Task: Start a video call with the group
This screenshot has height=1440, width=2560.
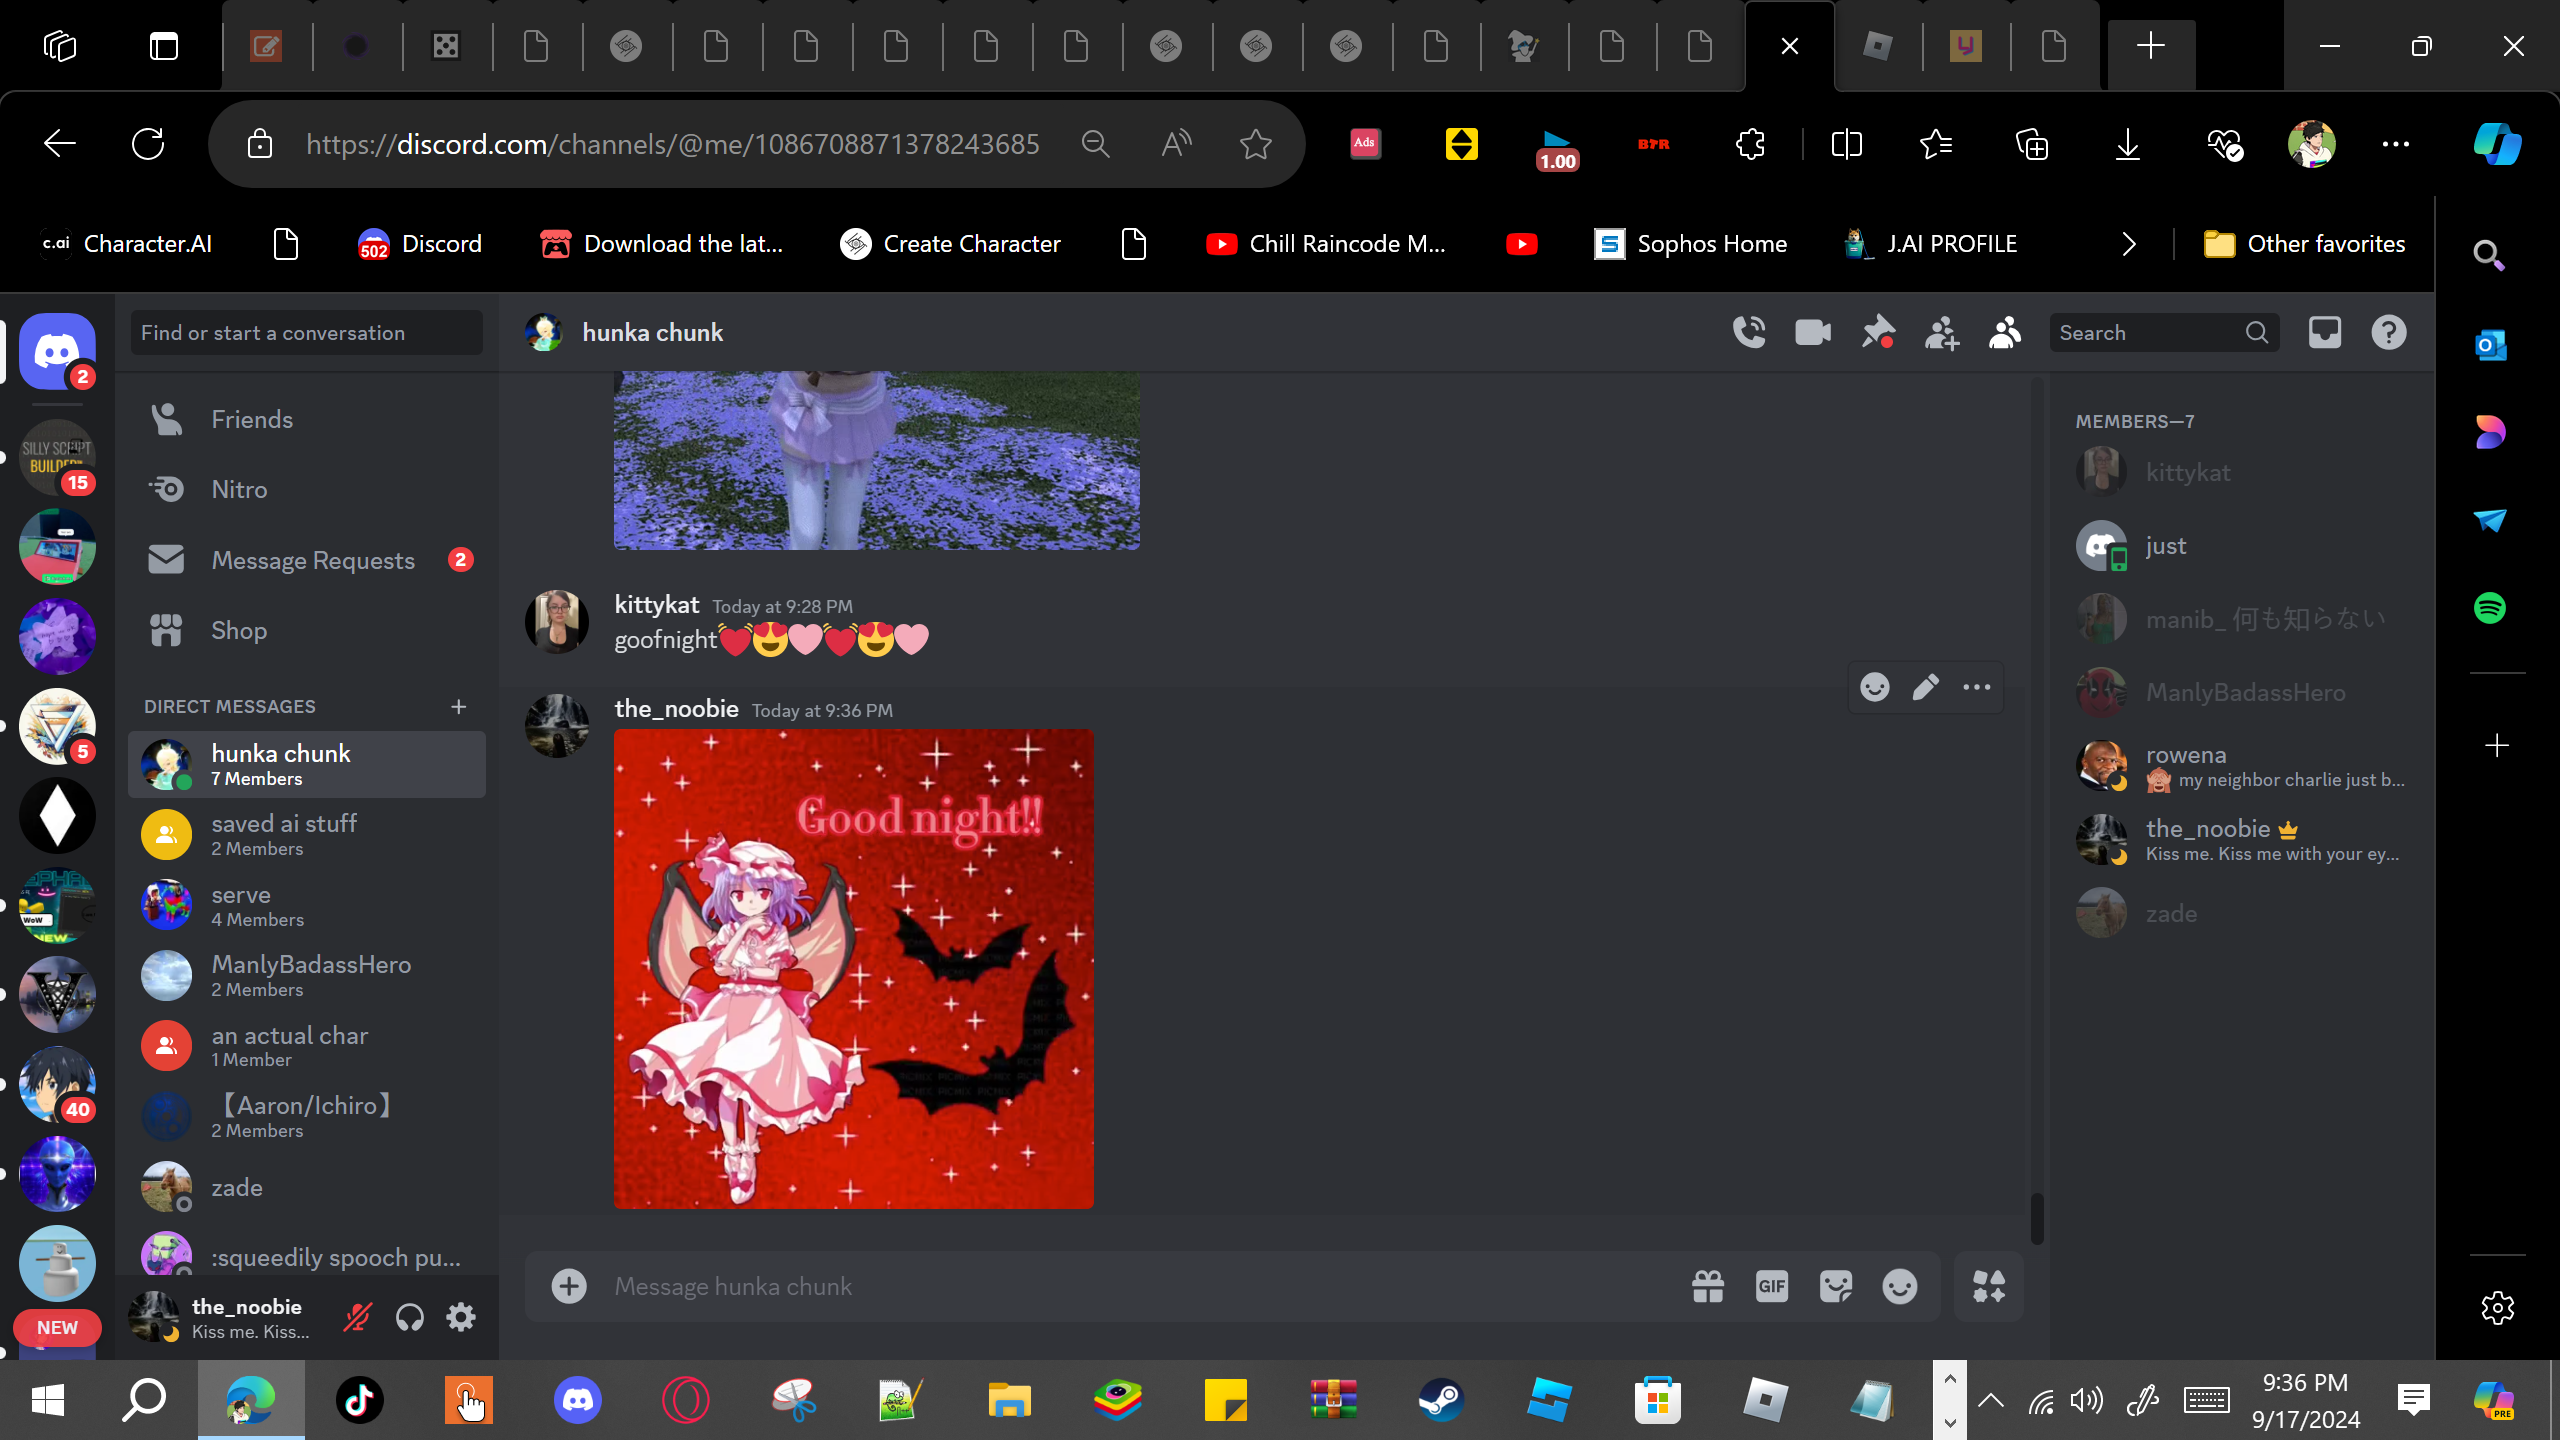Action: pos(1813,332)
